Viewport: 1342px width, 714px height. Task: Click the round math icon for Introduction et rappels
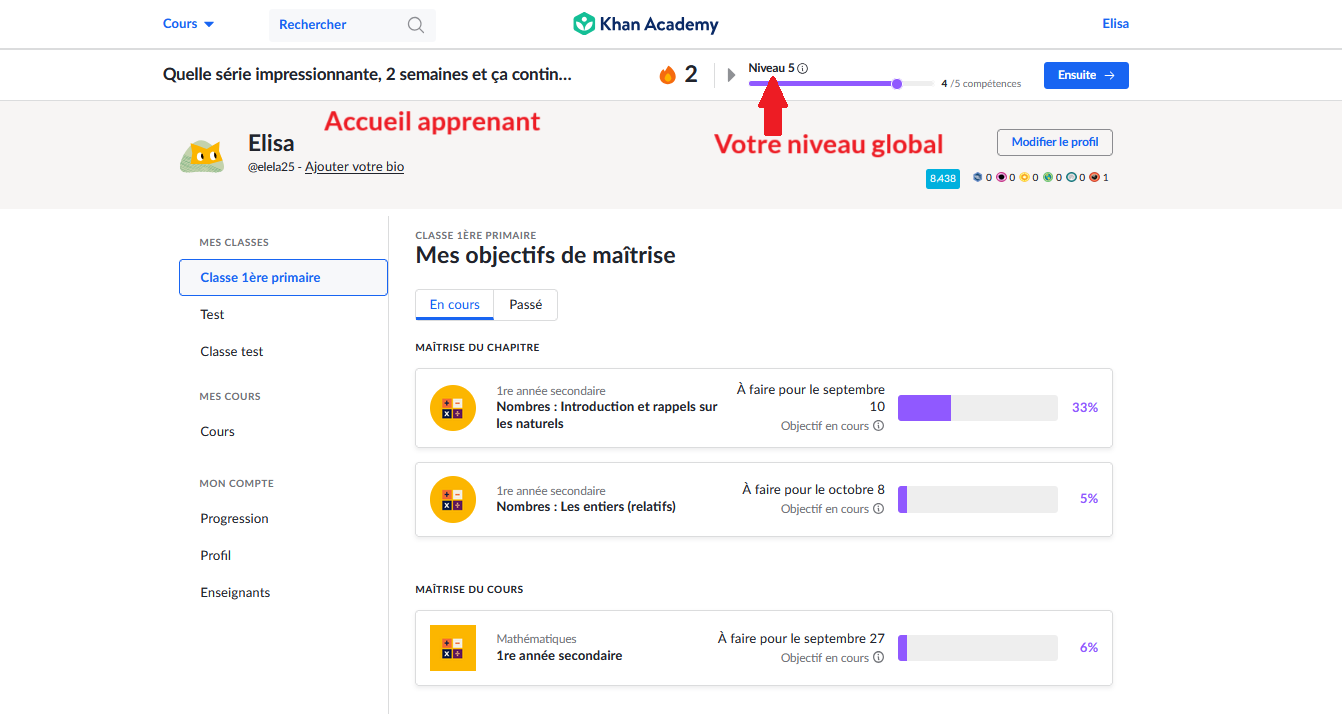(x=453, y=408)
